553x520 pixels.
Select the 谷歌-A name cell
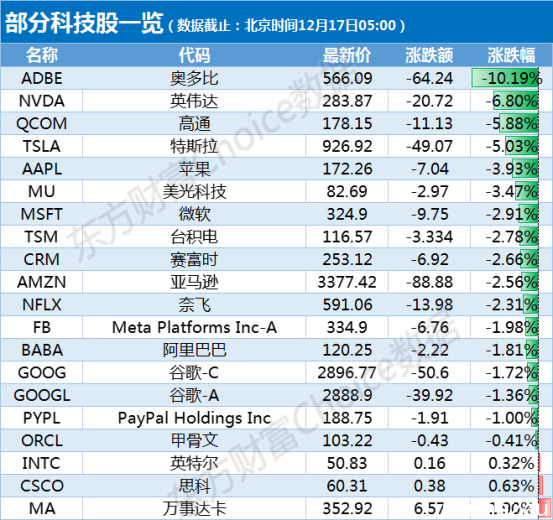(194, 395)
